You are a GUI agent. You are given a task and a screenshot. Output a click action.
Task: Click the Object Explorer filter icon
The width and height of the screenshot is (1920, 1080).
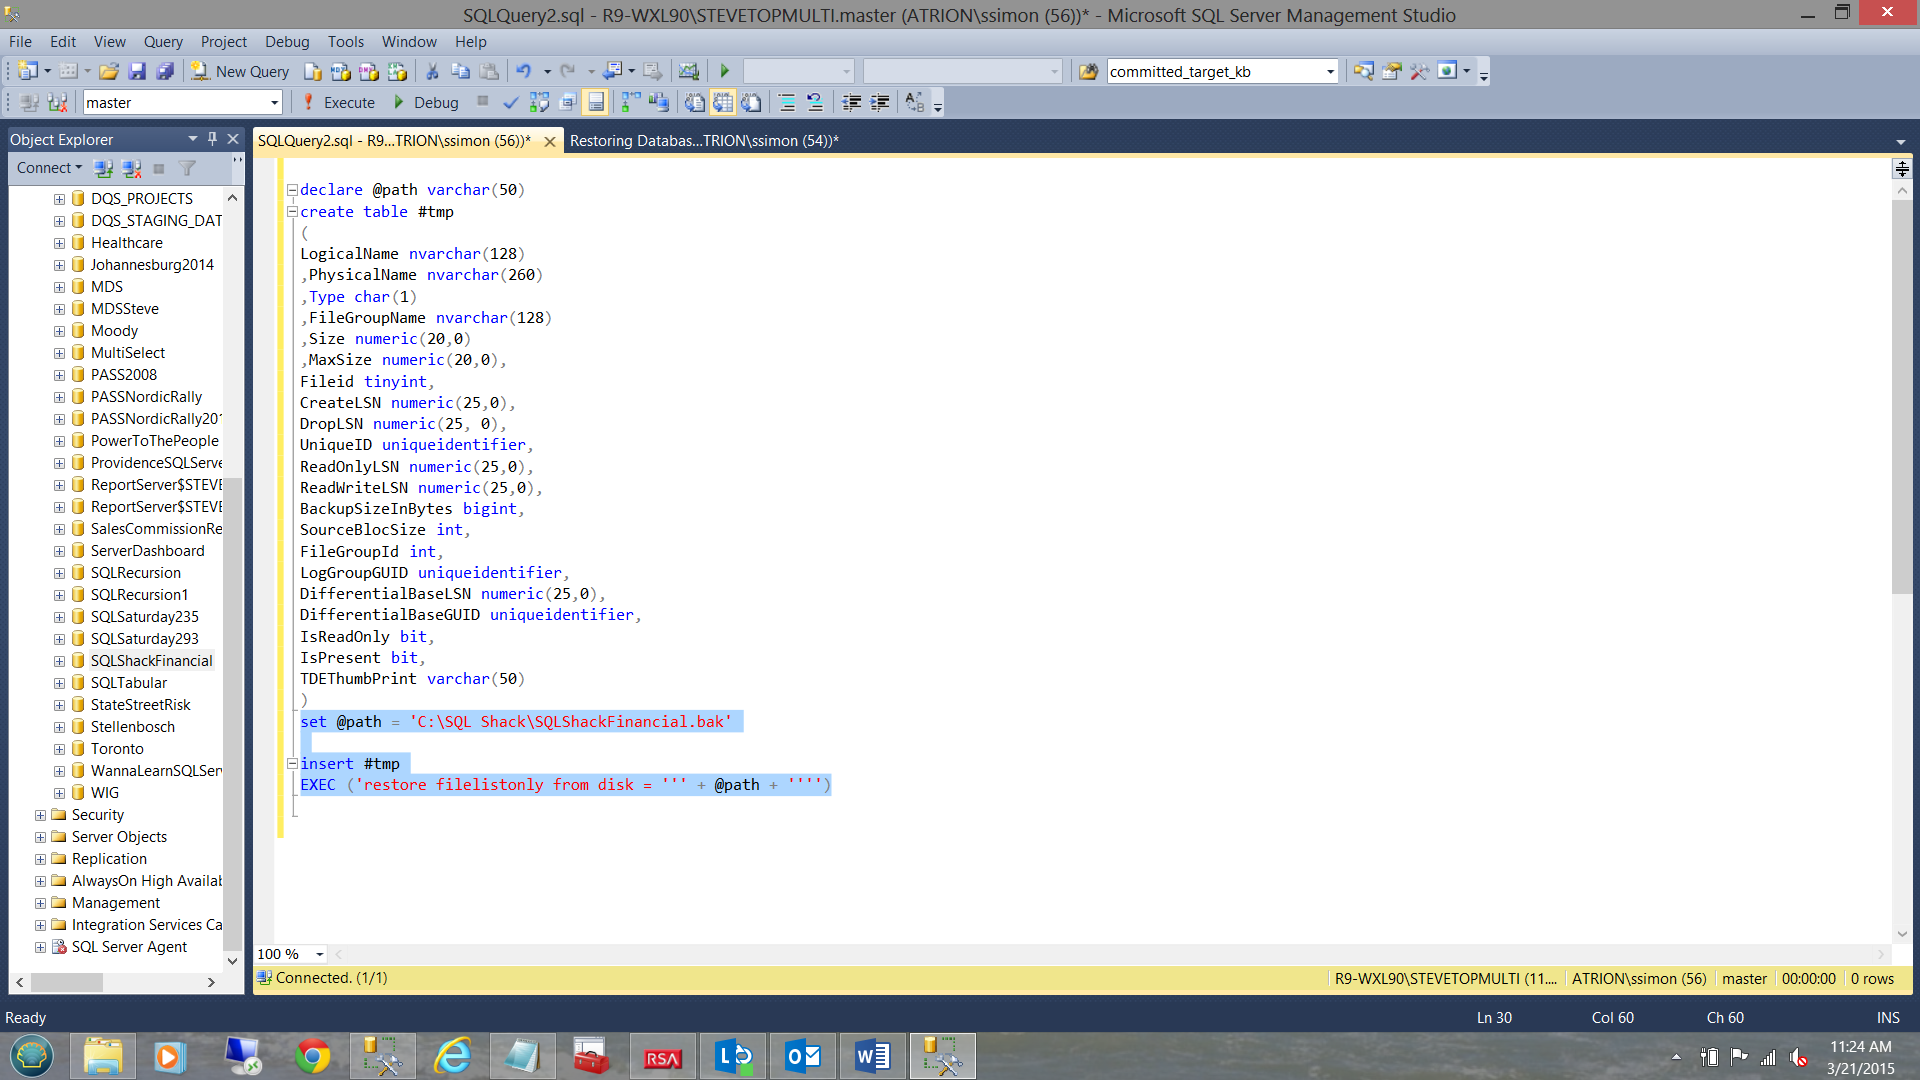pyautogui.click(x=187, y=168)
